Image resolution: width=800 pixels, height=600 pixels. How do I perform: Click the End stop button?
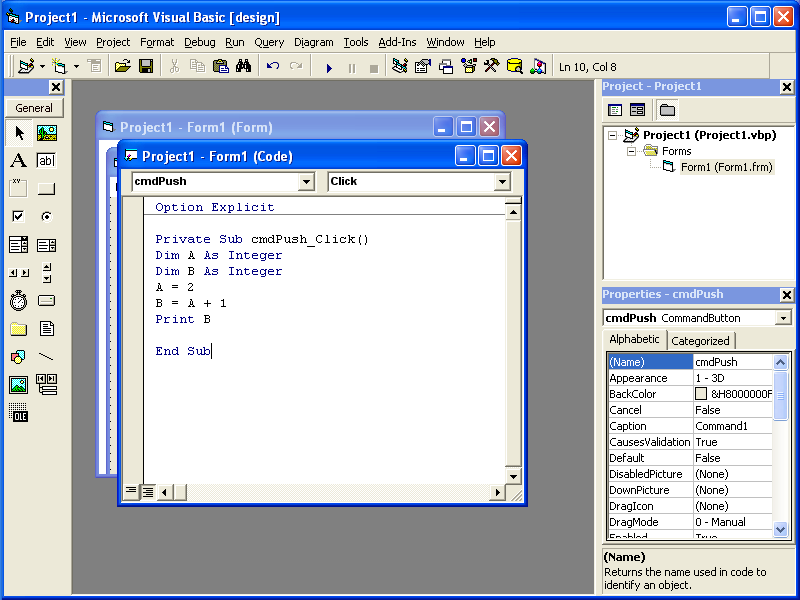374,67
